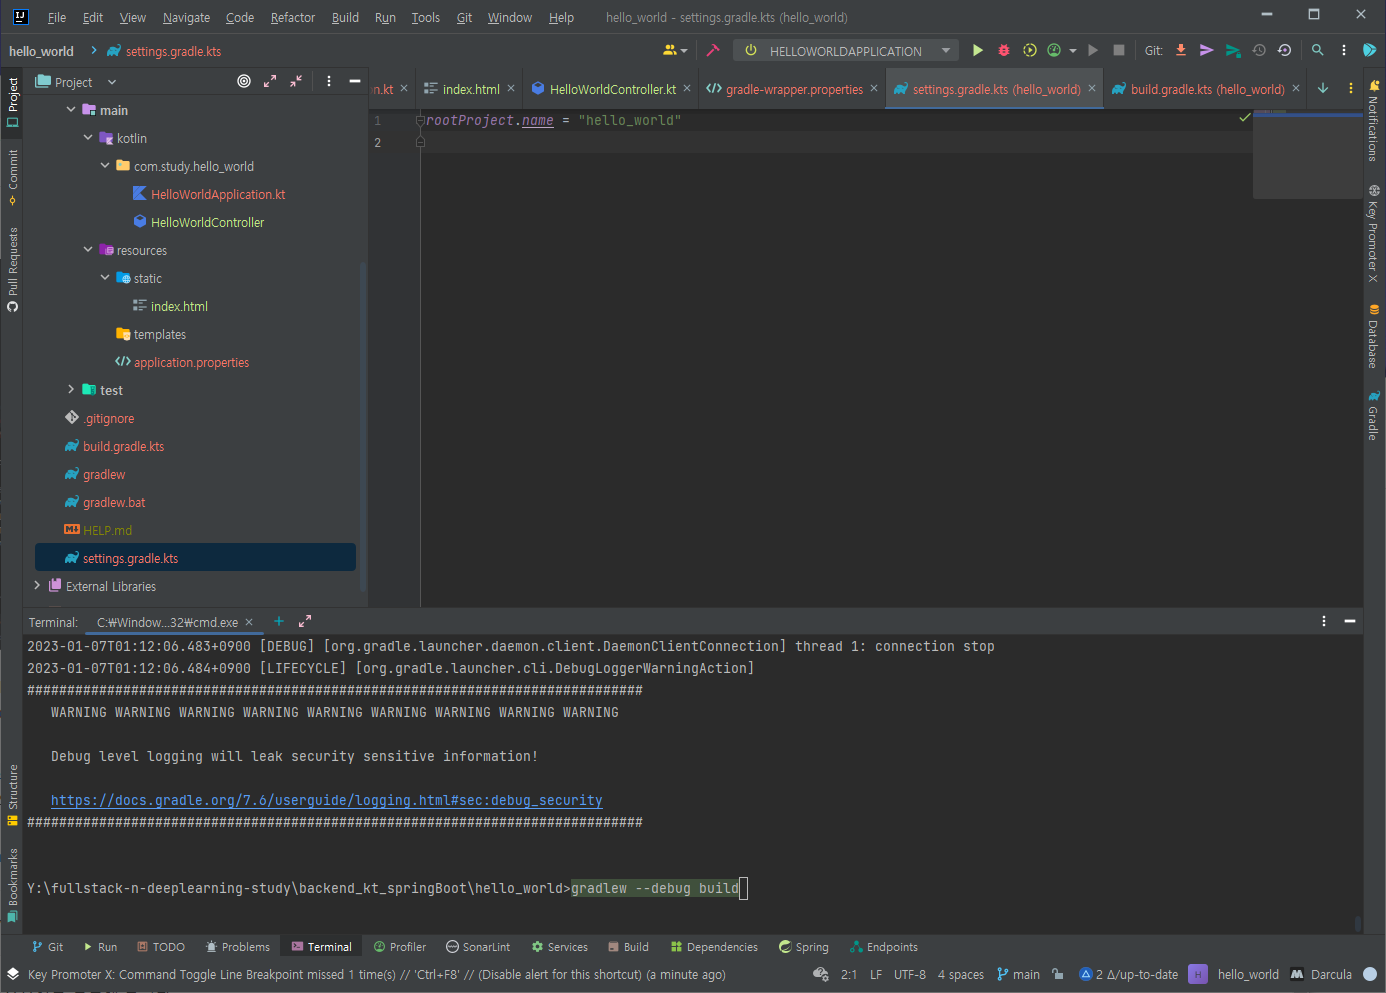Expand all in Project panel

pyautogui.click(x=270, y=81)
